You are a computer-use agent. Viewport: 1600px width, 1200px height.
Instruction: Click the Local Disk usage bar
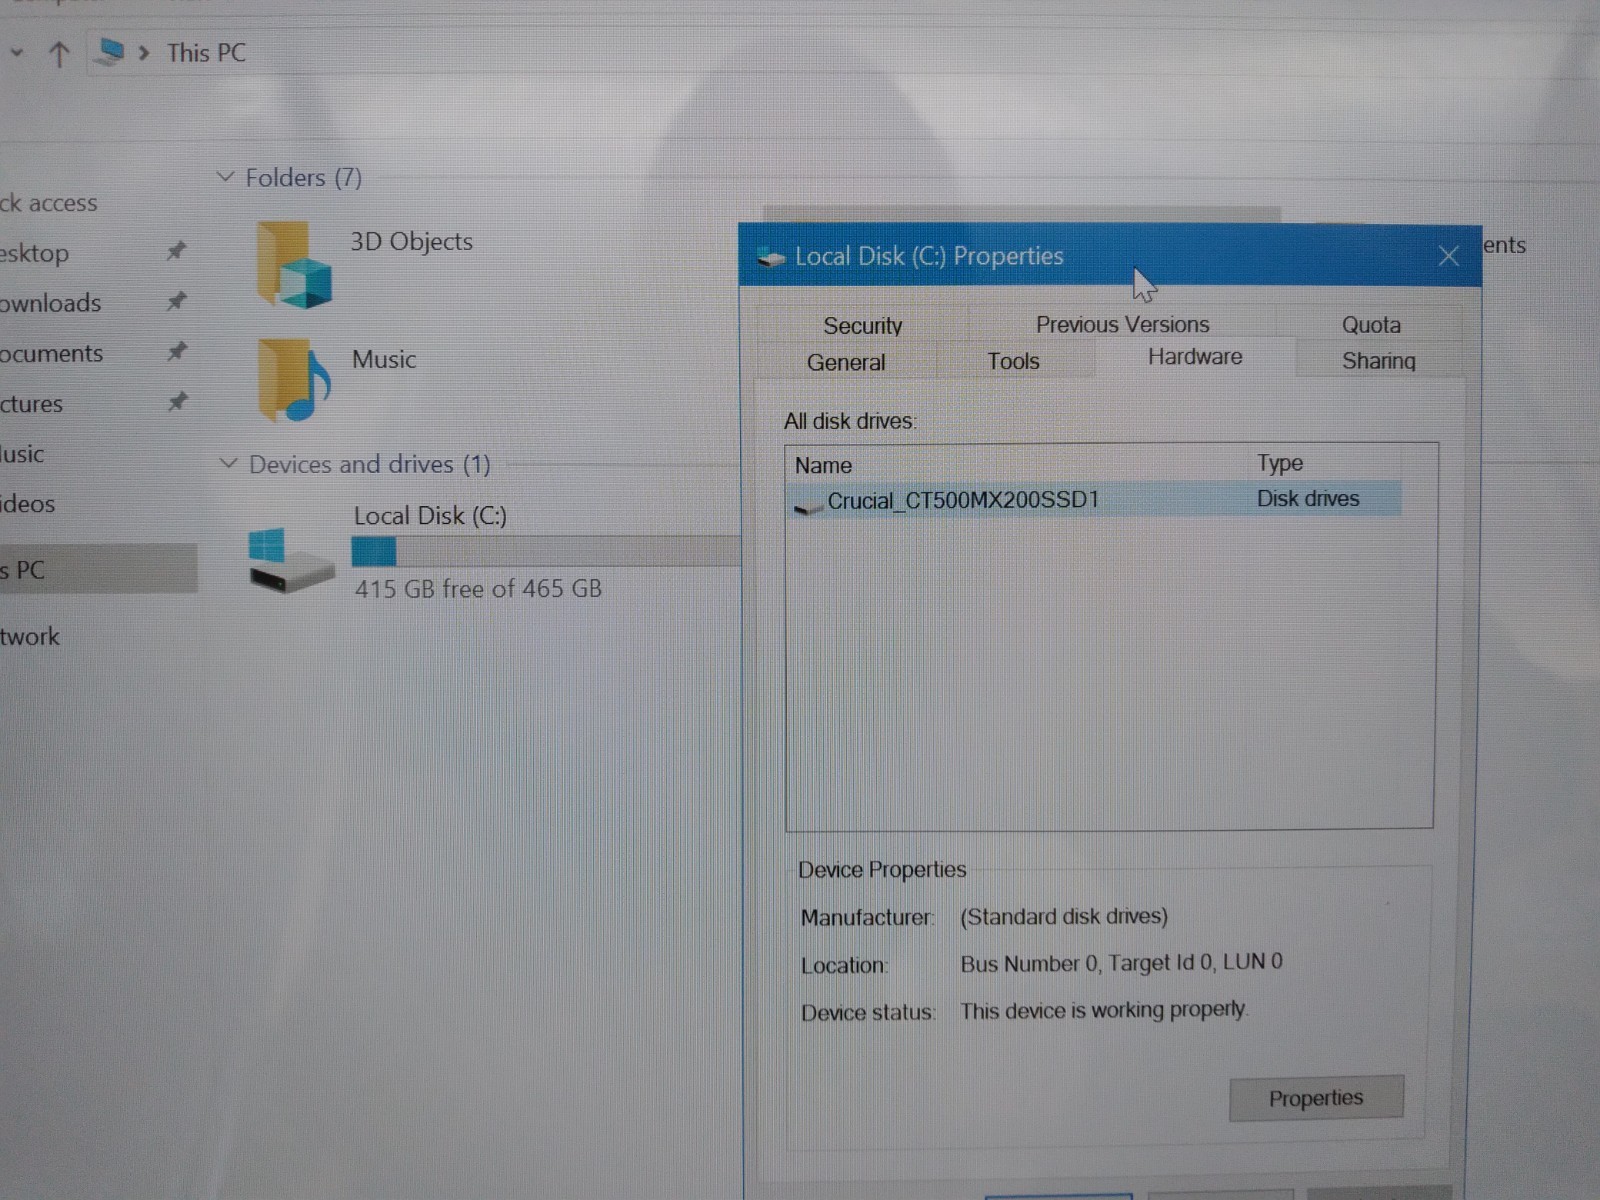point(545,552)
